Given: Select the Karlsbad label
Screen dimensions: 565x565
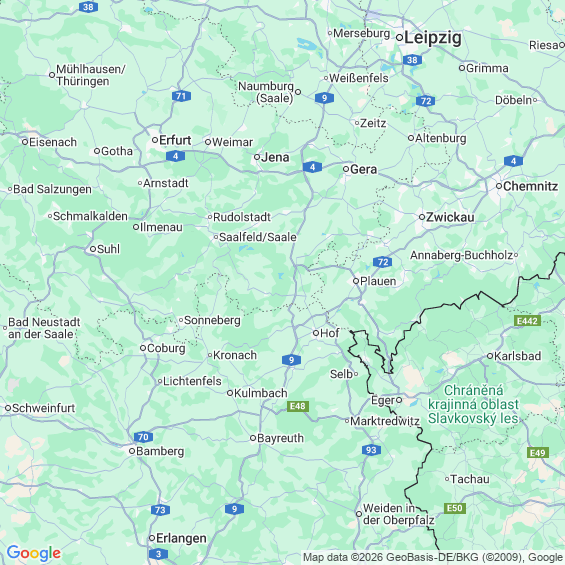Looking at the screenshot, I should tap(517, 356).
